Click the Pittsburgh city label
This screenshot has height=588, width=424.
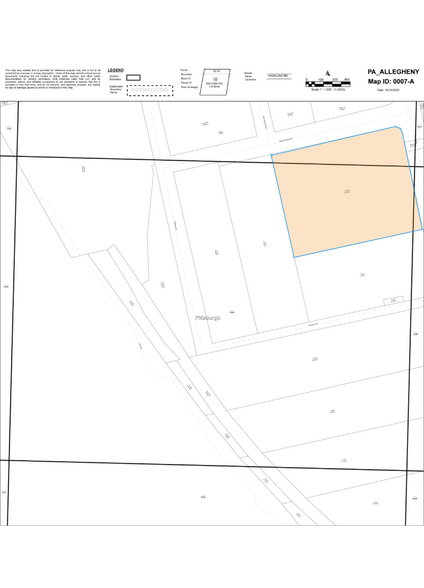pyautogui.click(x=208, y=318)
